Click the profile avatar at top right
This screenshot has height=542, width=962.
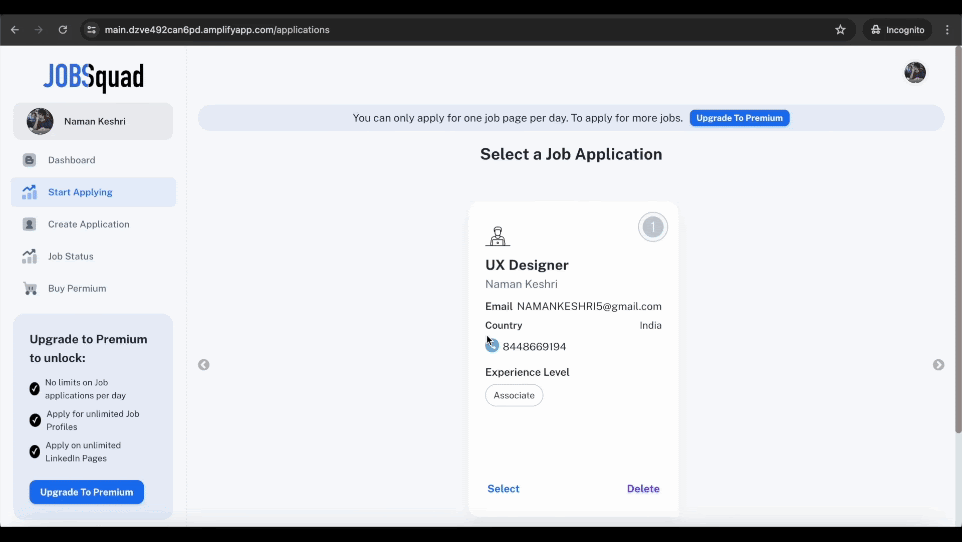tap(915, 72)
